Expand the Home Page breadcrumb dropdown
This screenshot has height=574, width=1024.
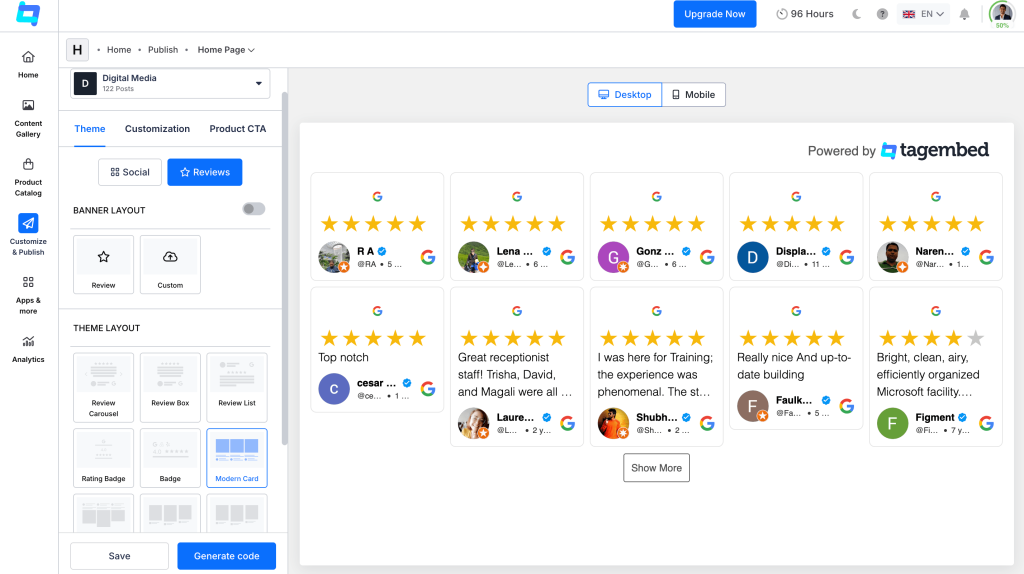226,50
